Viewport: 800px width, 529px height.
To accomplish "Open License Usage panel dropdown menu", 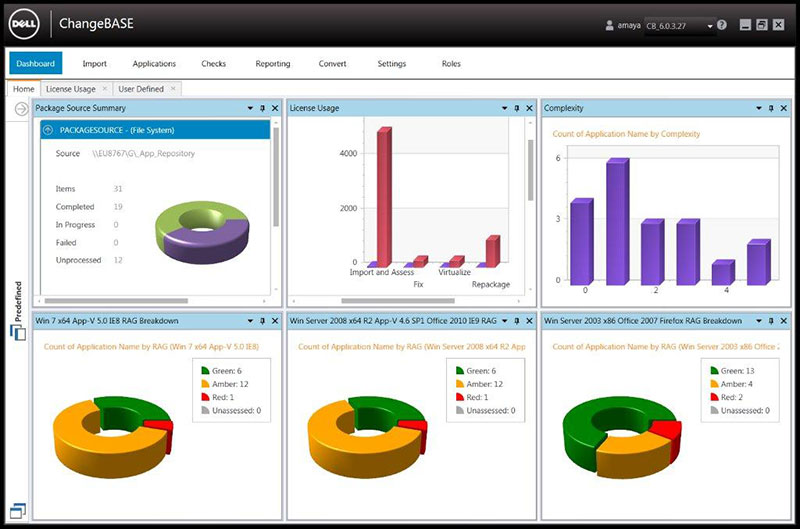I will coord(504,108).
